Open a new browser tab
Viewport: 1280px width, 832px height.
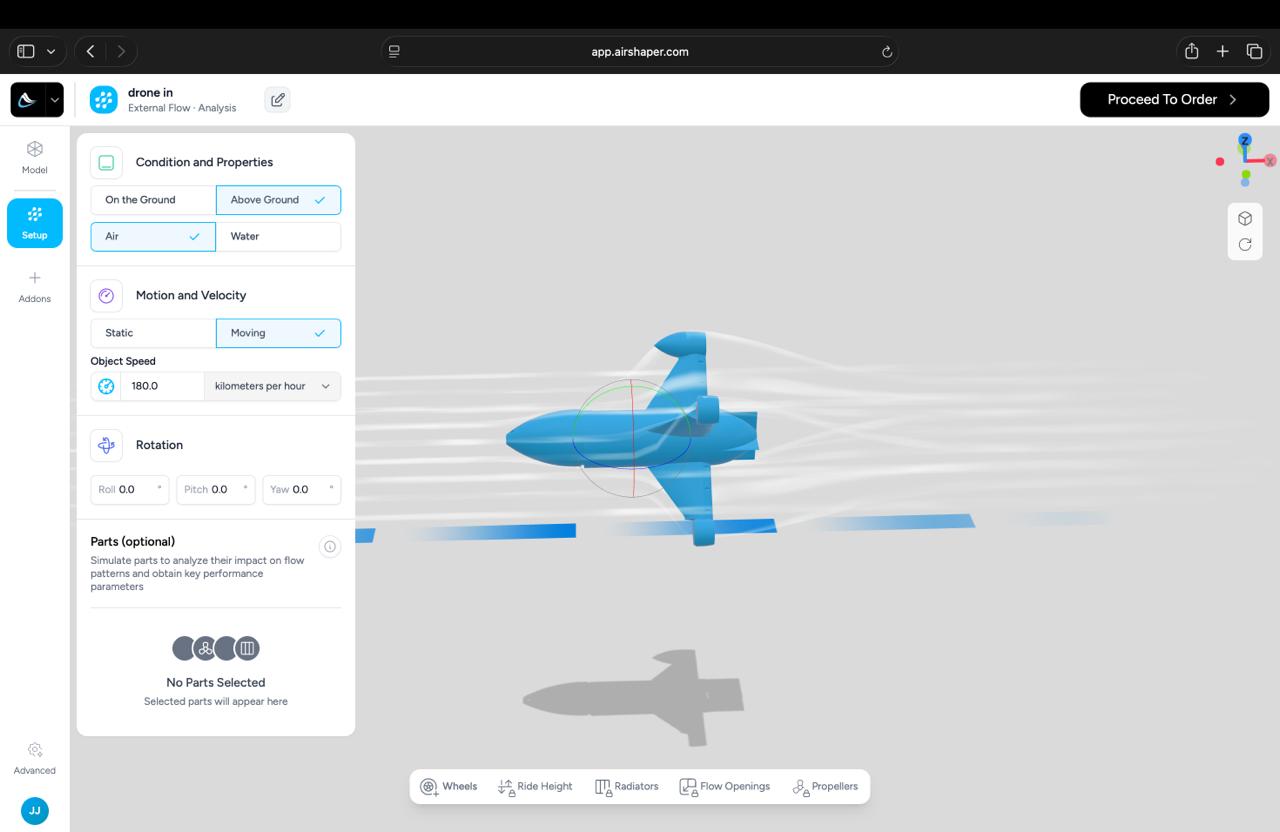1223,52
